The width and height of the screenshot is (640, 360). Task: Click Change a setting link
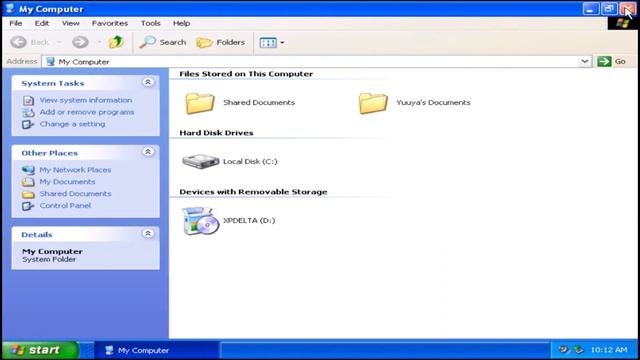[x=72, y=124]
